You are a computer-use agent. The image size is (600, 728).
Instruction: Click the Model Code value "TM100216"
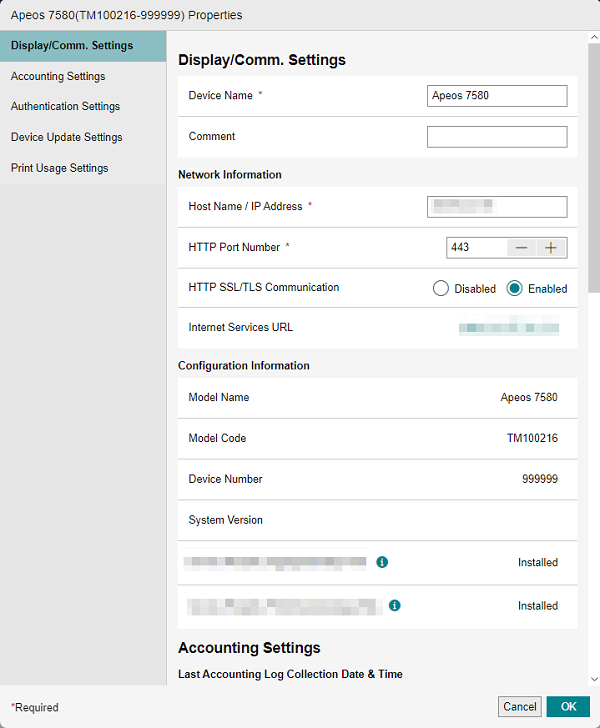(532, 438)
